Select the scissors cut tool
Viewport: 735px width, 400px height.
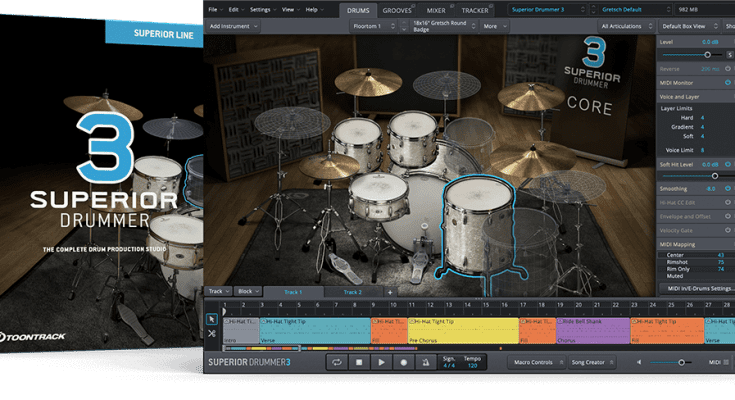click(x=213, y=333)
